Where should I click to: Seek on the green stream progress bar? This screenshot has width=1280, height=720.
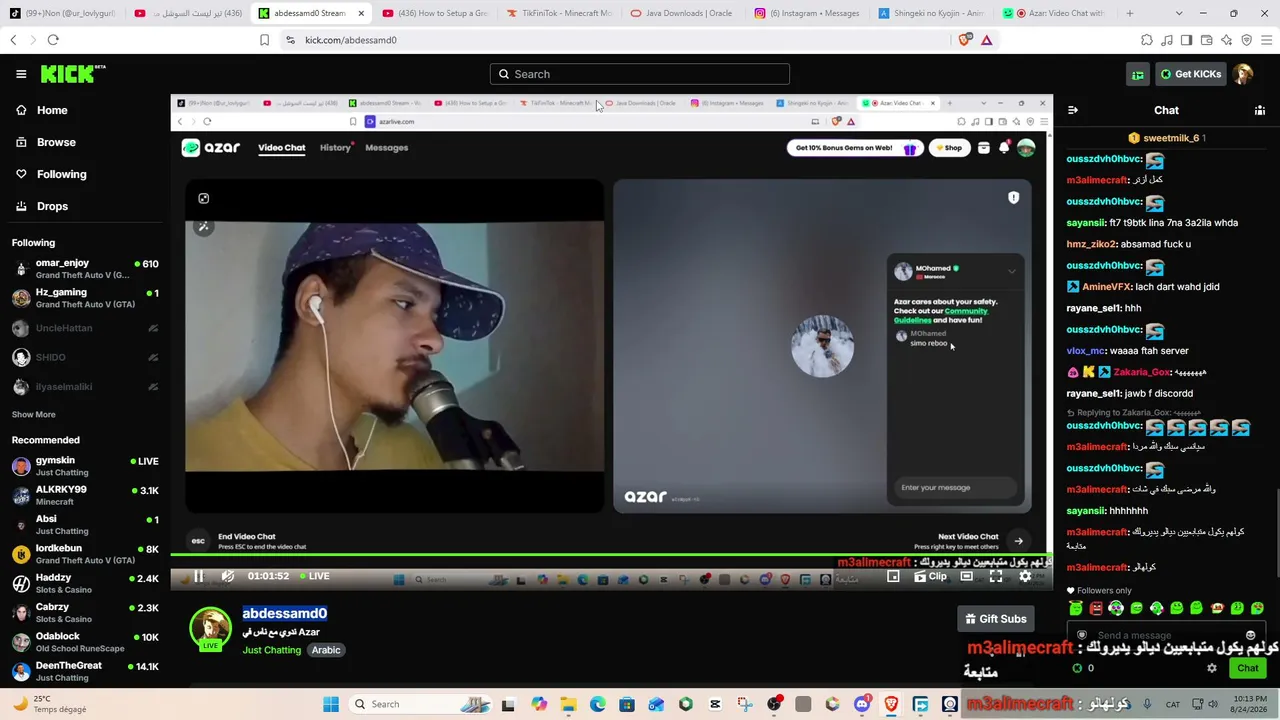[x=611, y=555]
